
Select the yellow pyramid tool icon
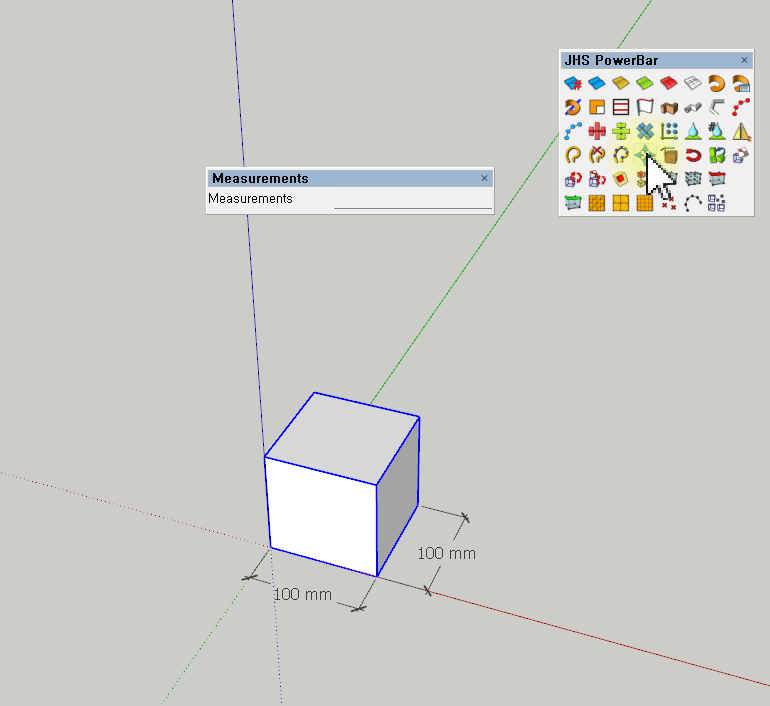[741, 131]
